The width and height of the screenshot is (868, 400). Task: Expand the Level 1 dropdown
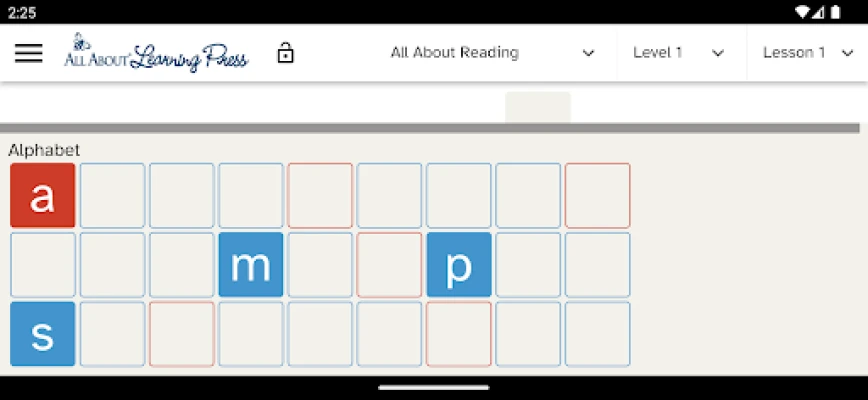coord(678,53)
